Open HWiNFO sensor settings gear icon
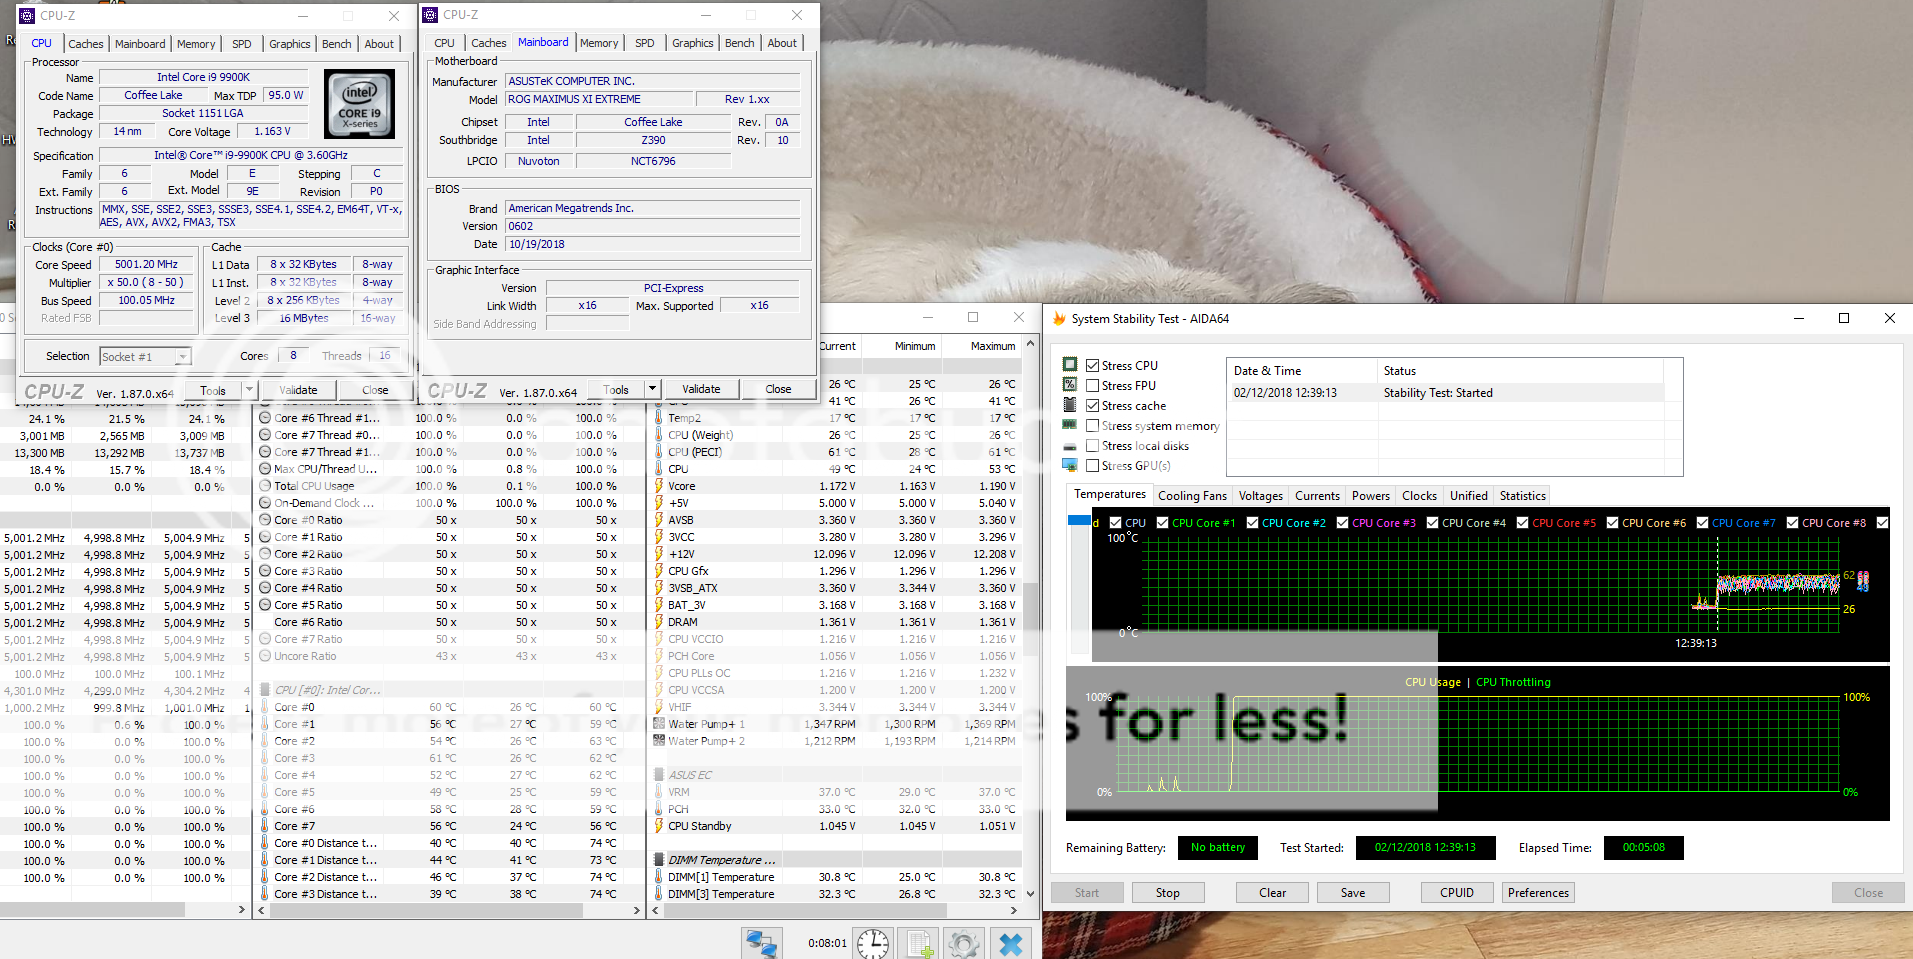 [964, 943]
